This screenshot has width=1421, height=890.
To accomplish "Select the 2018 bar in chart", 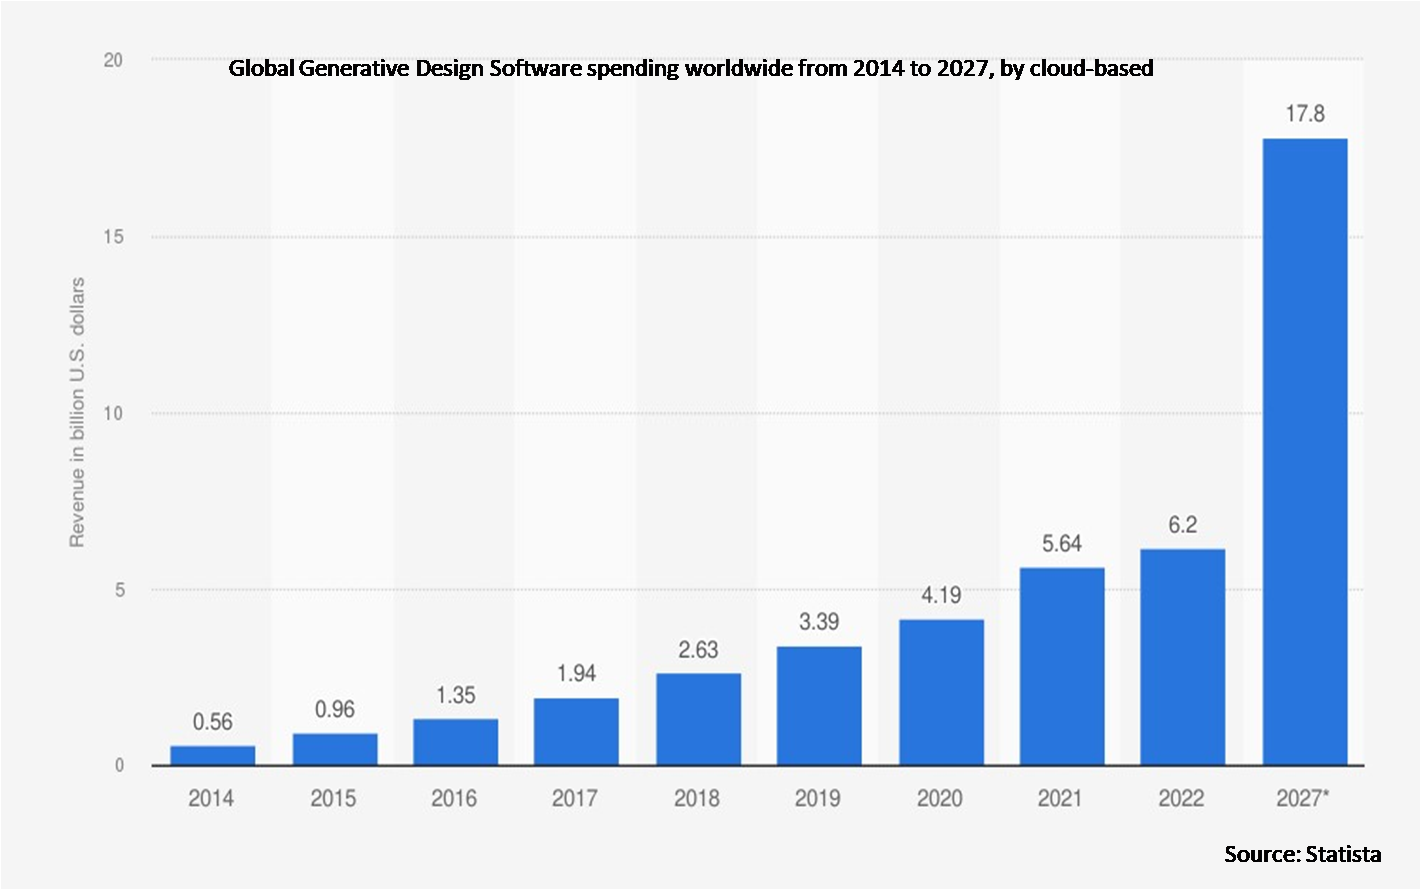I will click(698, 720).
